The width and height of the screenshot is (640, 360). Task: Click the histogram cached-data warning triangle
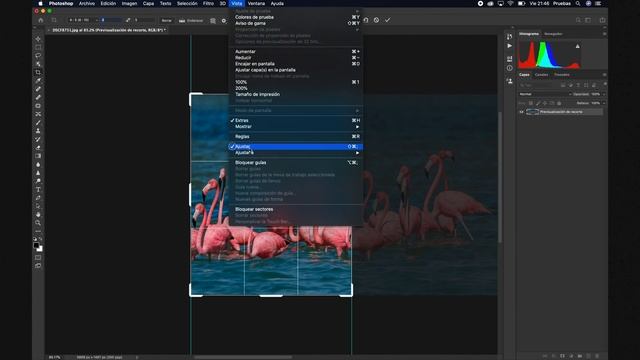(578, 46)
